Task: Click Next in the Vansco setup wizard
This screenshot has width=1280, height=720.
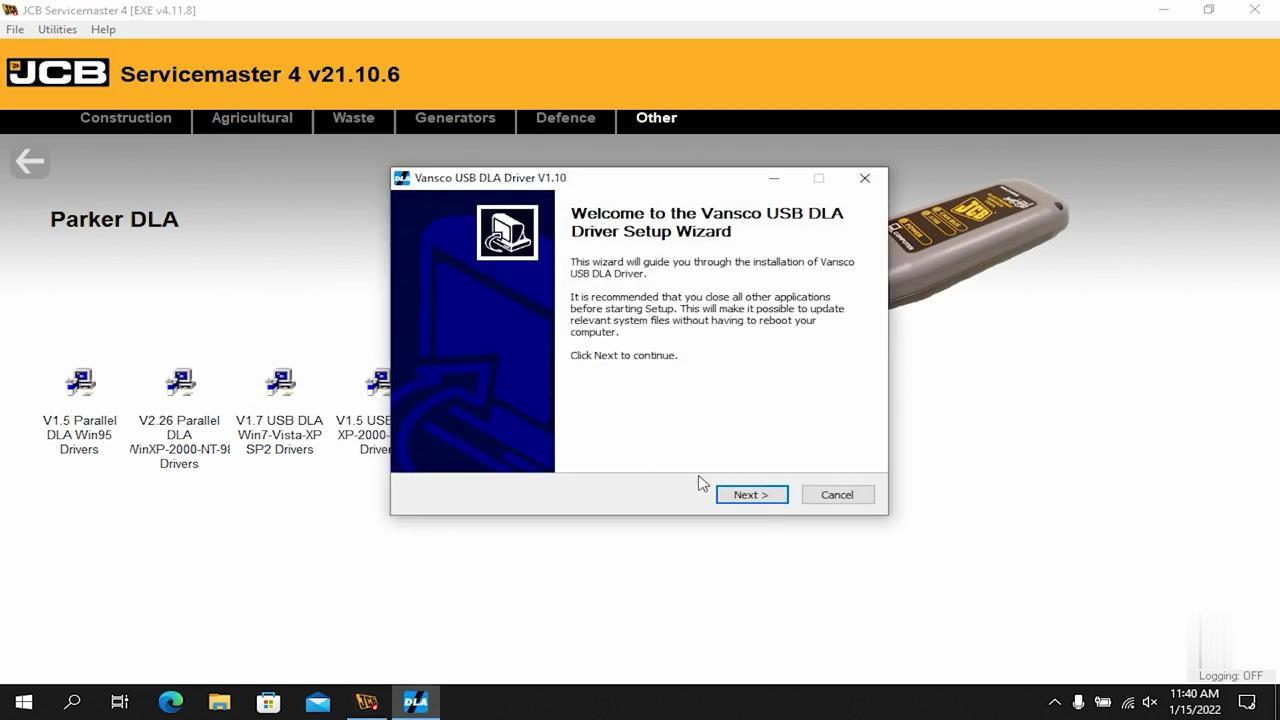Action: 752,495
